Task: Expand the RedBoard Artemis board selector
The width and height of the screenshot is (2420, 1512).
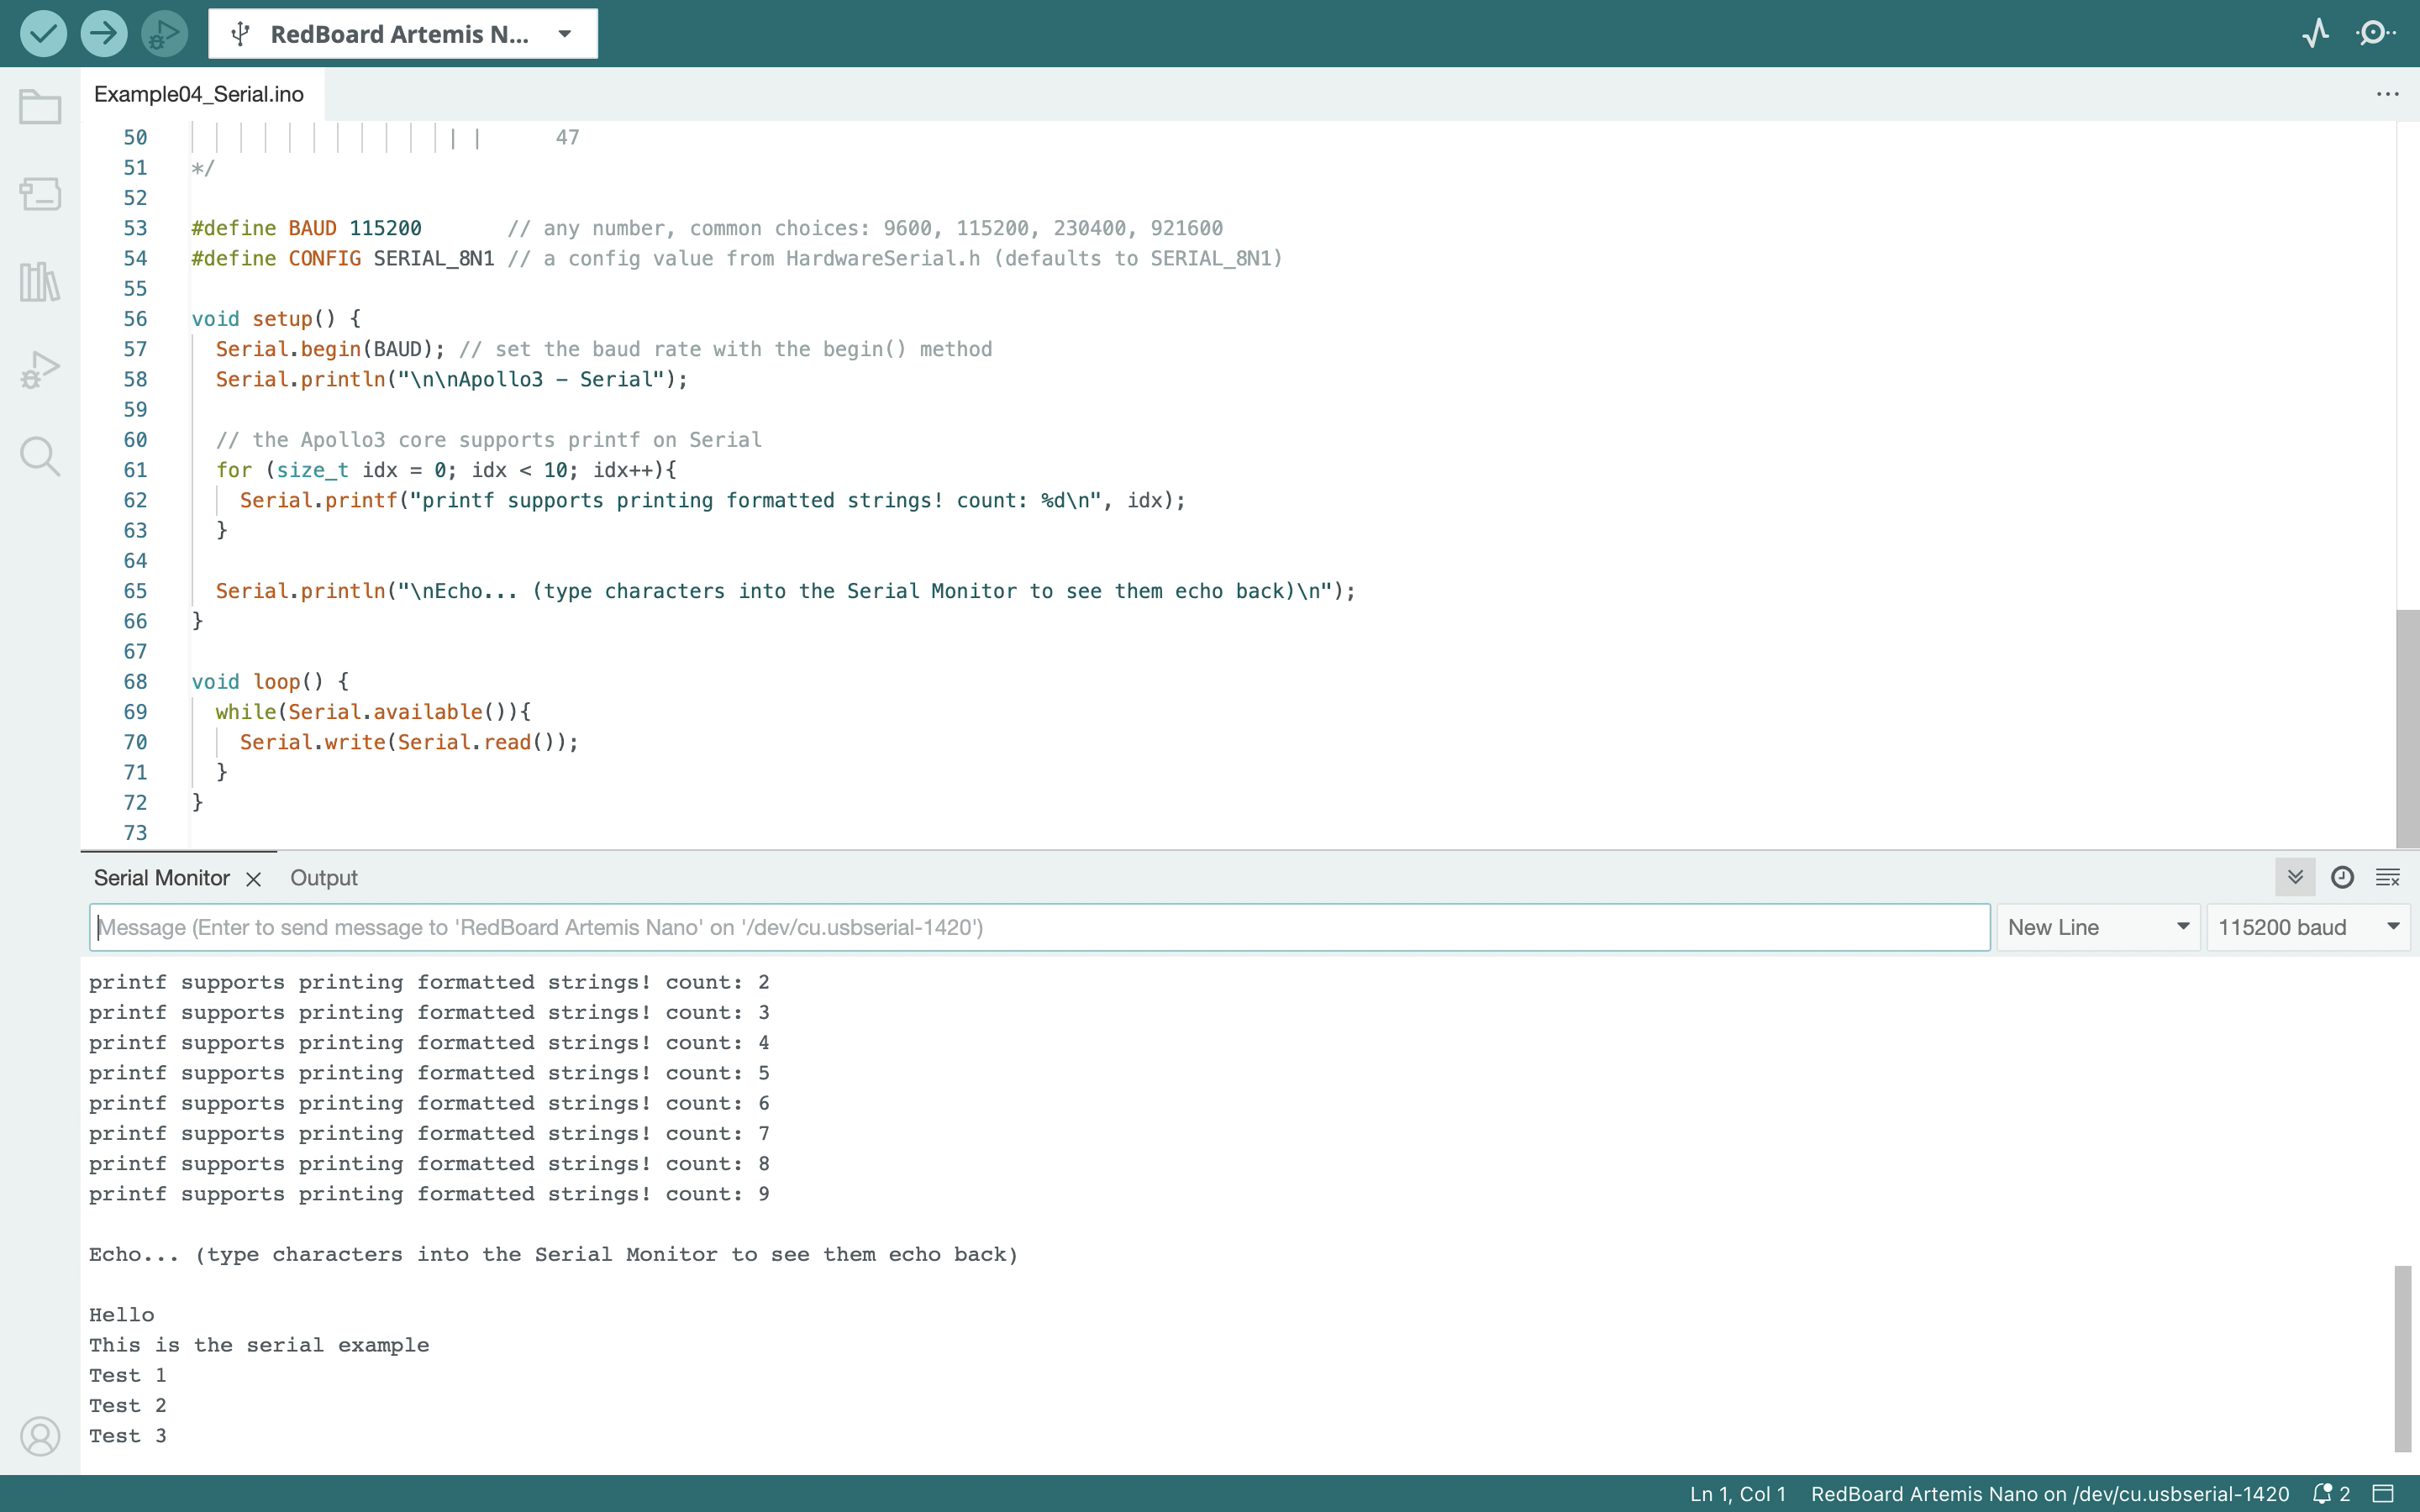Action: tap(402, 33)
